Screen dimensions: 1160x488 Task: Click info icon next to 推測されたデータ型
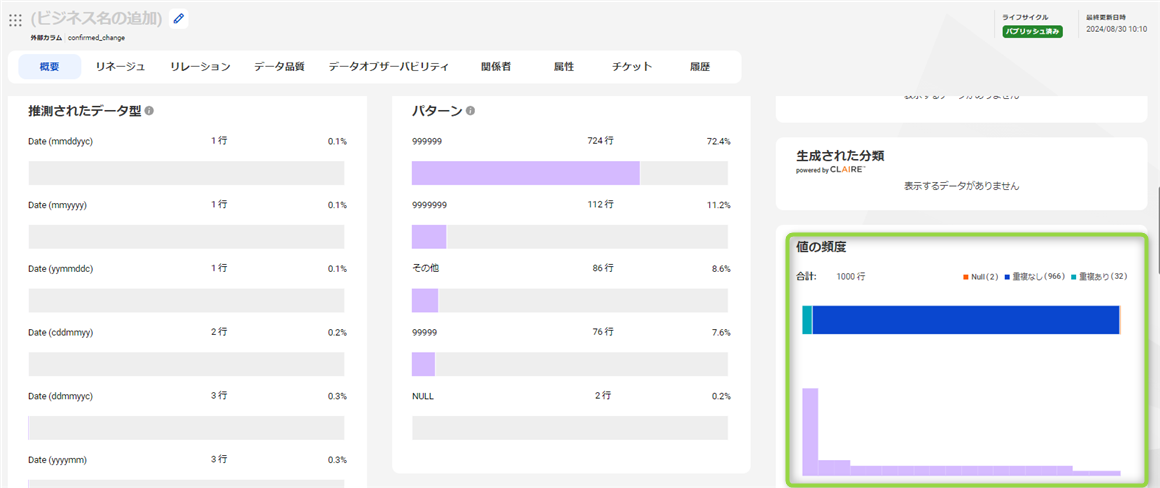(149, 110)
